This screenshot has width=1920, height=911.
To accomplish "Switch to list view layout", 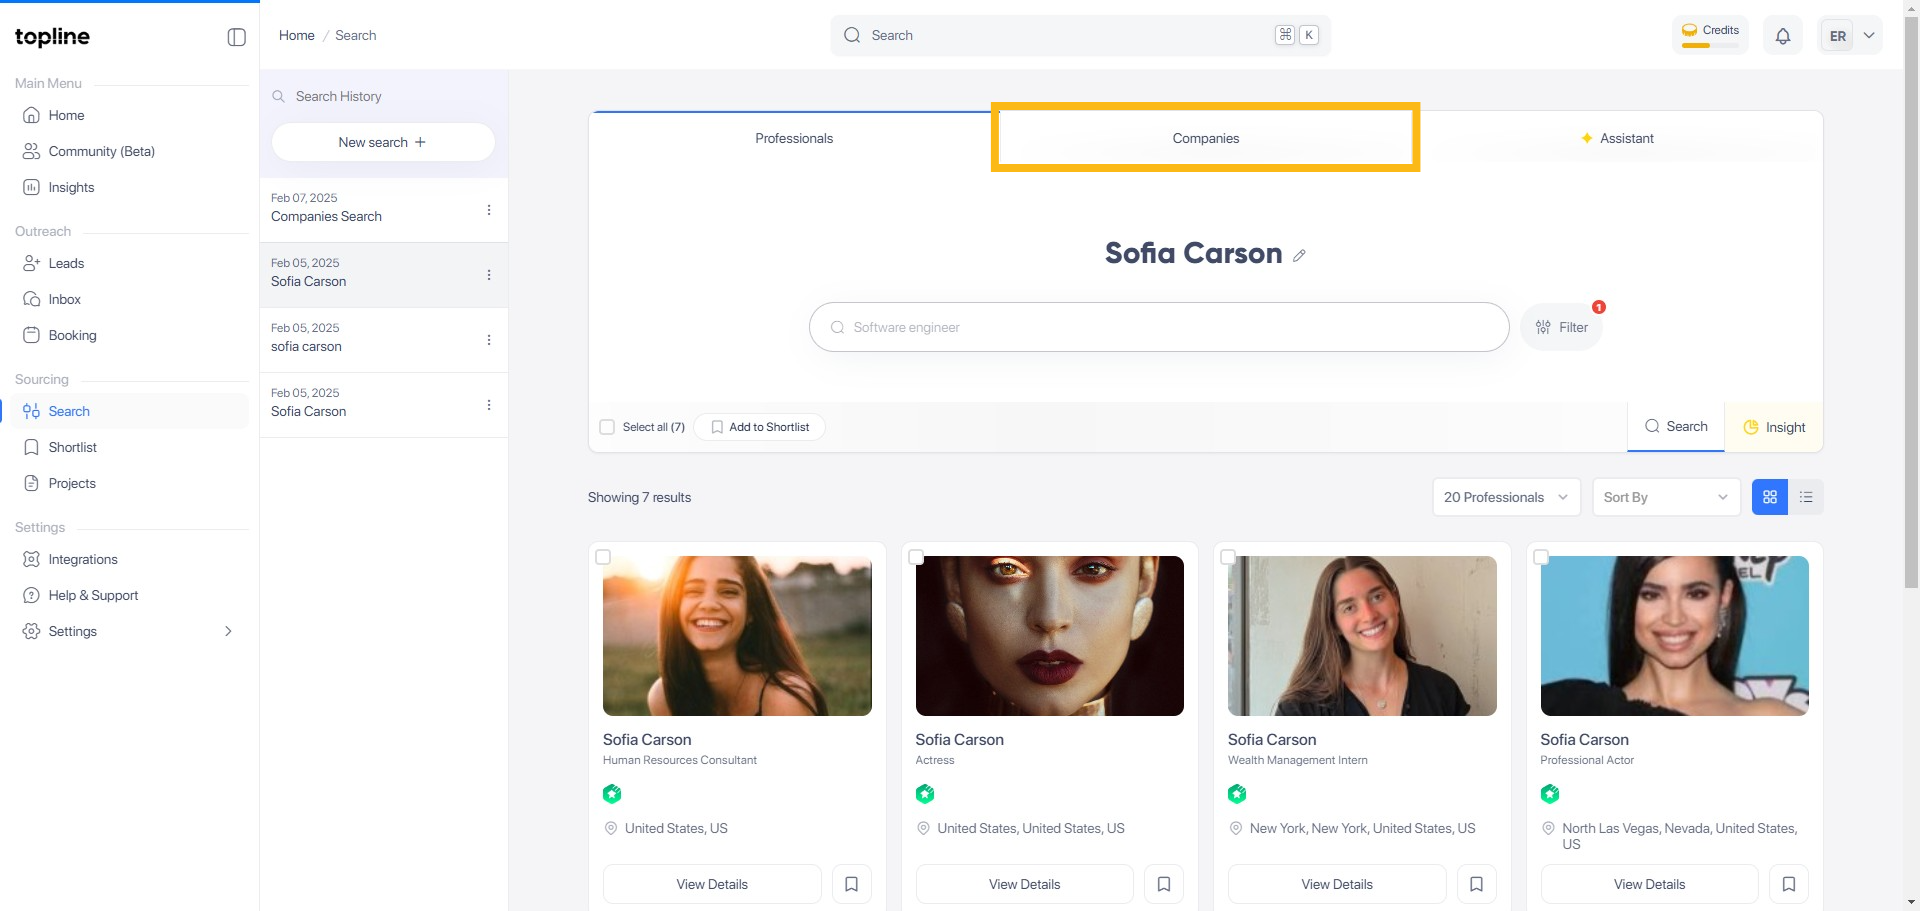I will pos(1806,497).
